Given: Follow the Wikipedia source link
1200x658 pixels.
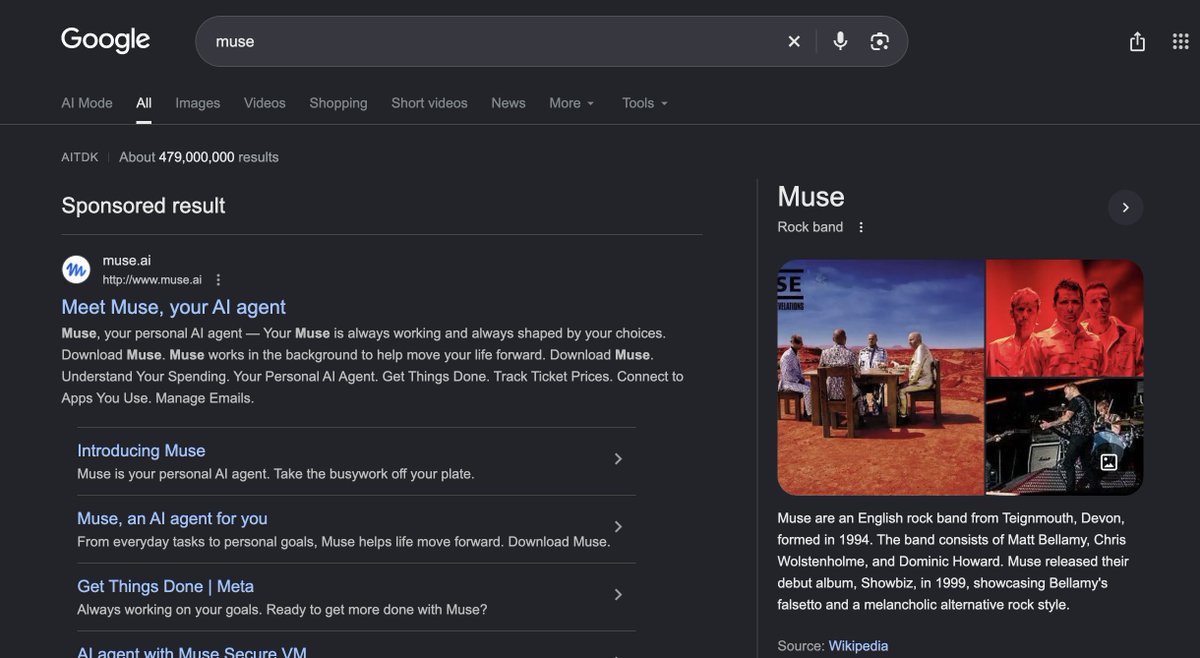Looking at the screenshot, I should click(x=858, y=646).
